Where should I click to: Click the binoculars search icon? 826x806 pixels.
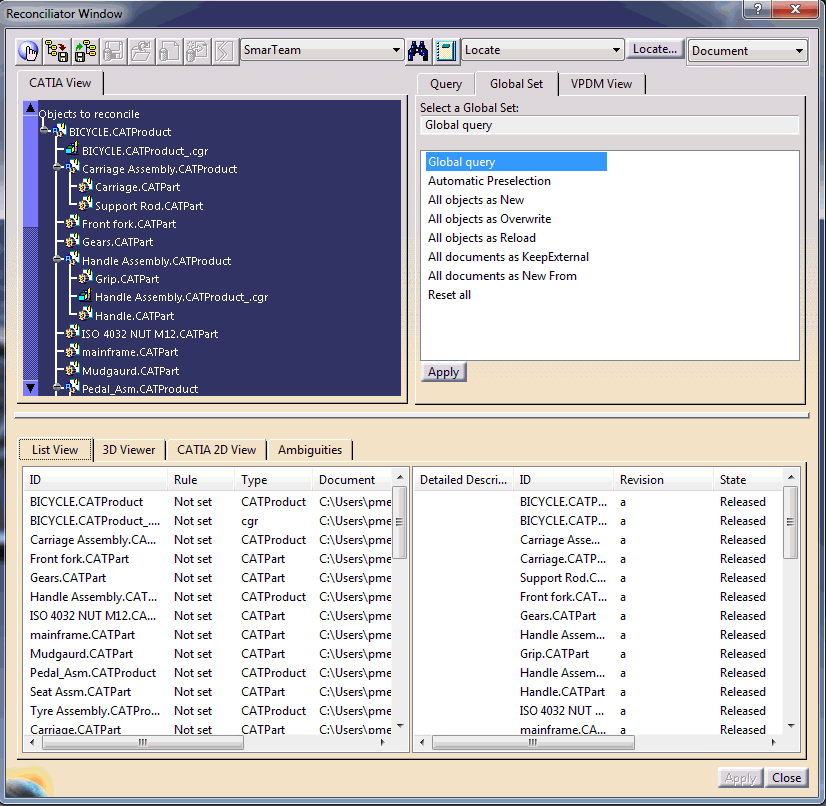[x=419, y=50]
